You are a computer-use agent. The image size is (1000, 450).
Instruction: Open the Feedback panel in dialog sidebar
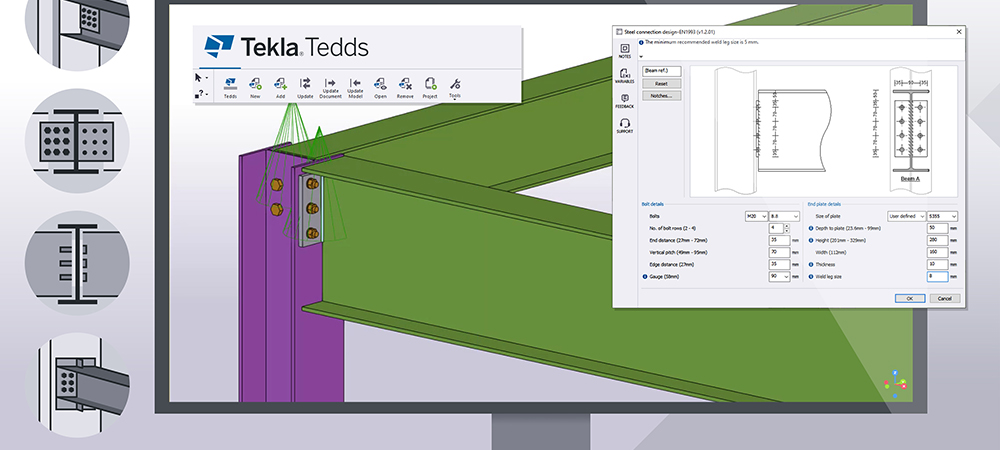pyautogui.click(x=624, y=101)
